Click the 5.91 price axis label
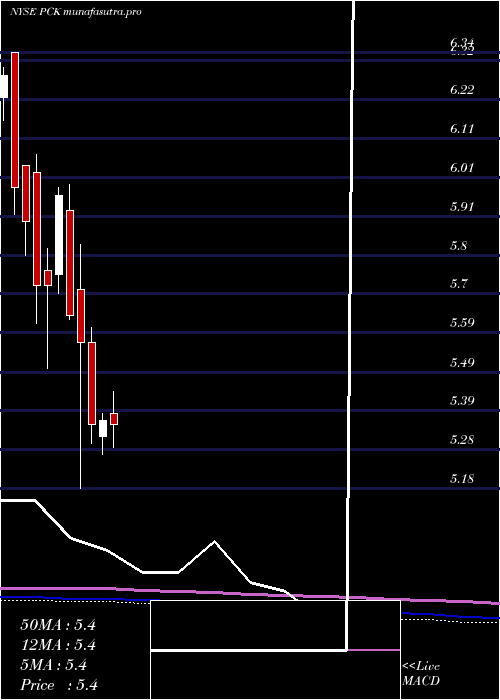The image size is (500, 700). tap(462, 207)
